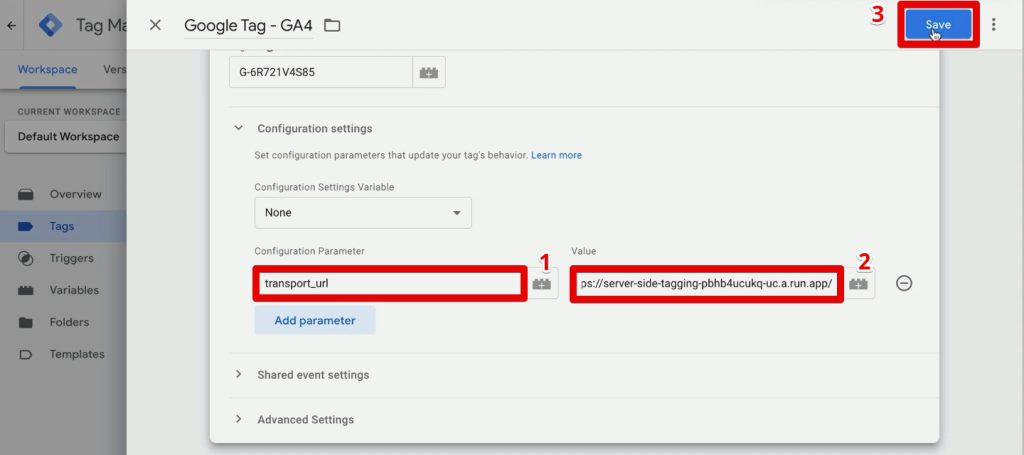Open the Learn more link
Image resolution: width=1024 pixels, height=455 pixels.
(556, 155)
